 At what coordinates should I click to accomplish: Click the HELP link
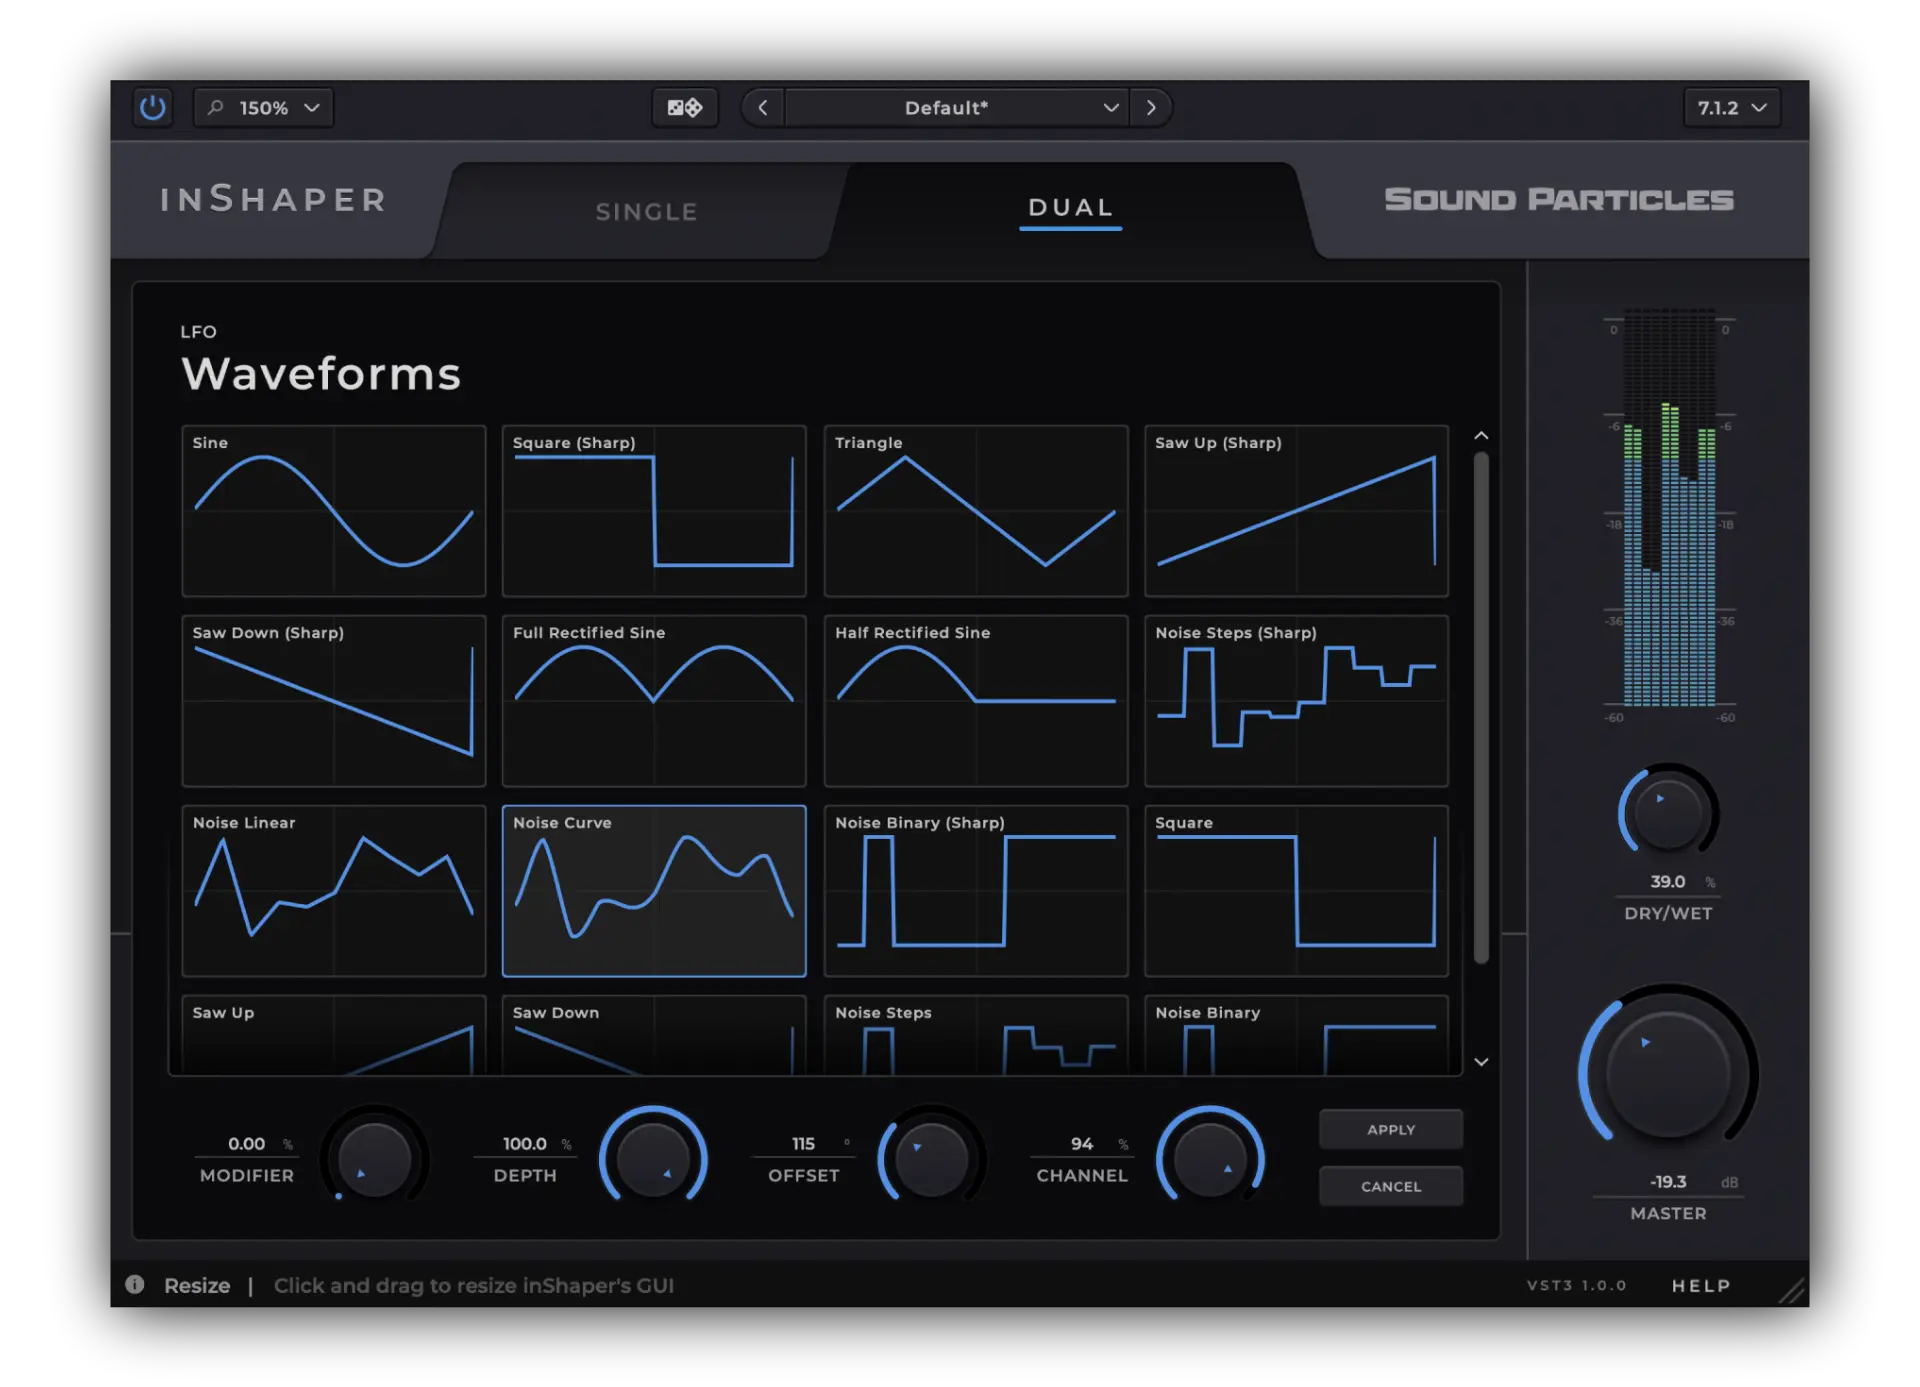click(1700, 1285)
